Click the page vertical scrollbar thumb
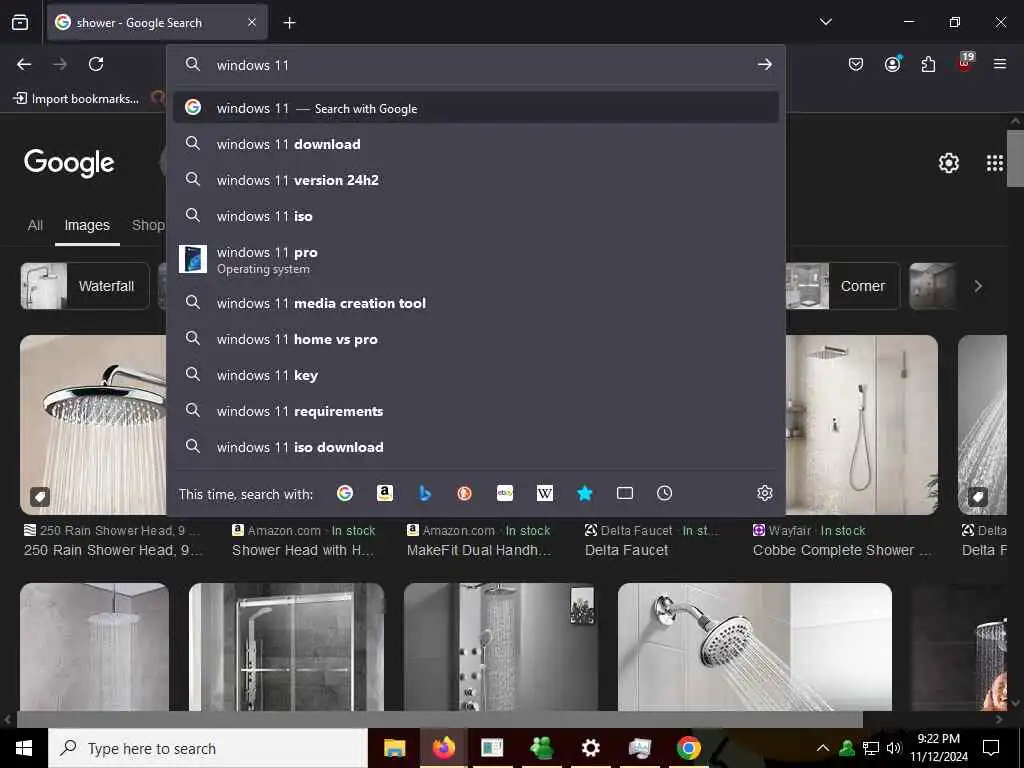The image size is (1024, 768). tap(1016, 158)
